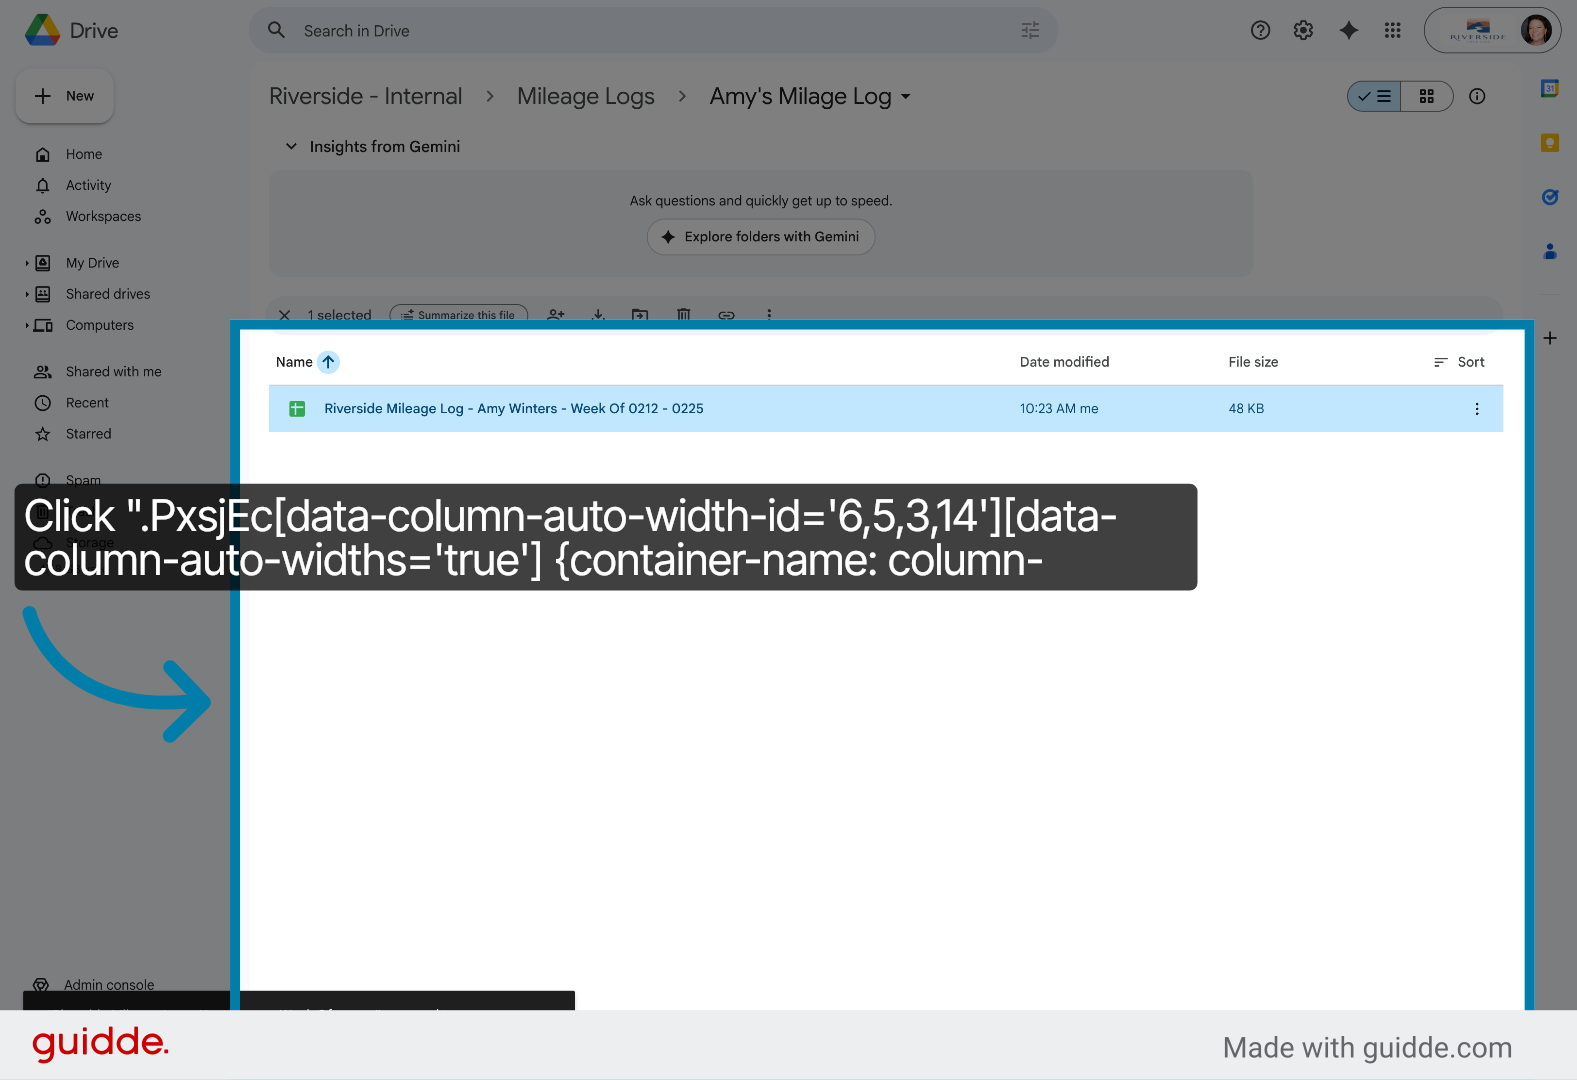The height and width of the screenshot is (1080, 1577).
Task: Open Contacts in side panel
Action: pyautogui.click(x=1550, y=251)
